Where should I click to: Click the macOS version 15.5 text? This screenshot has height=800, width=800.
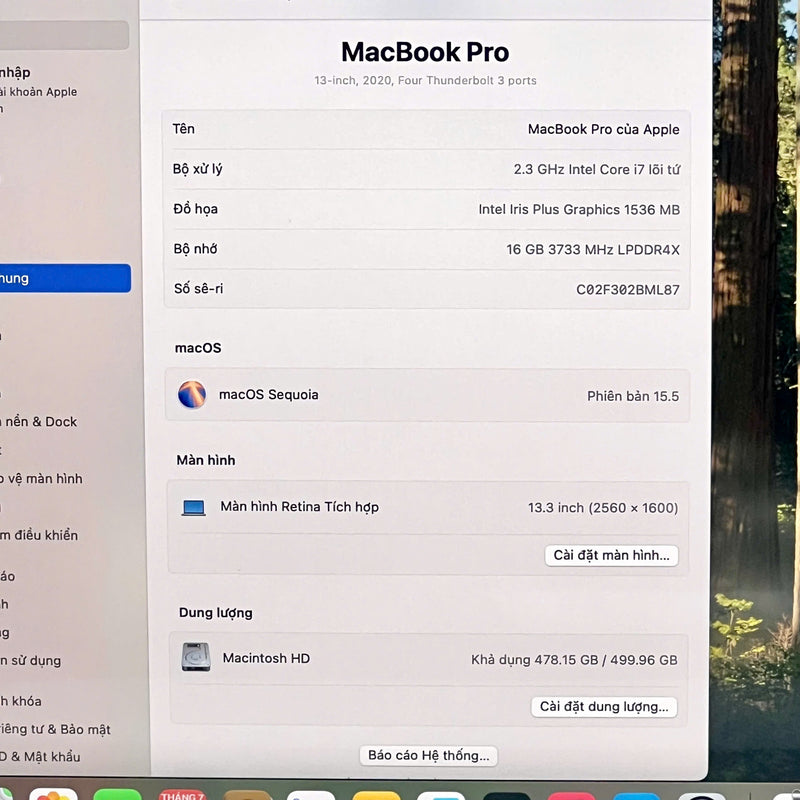[632, 396]
